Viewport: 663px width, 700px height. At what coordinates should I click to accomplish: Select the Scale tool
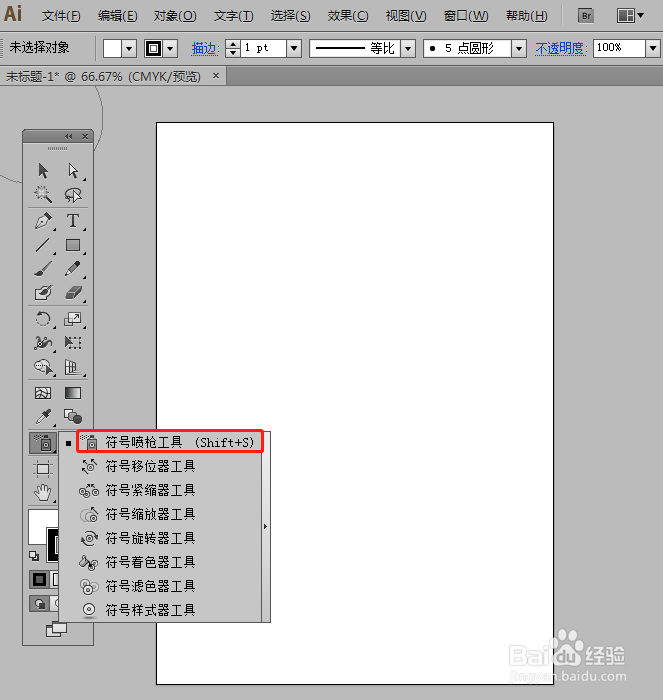73,319
